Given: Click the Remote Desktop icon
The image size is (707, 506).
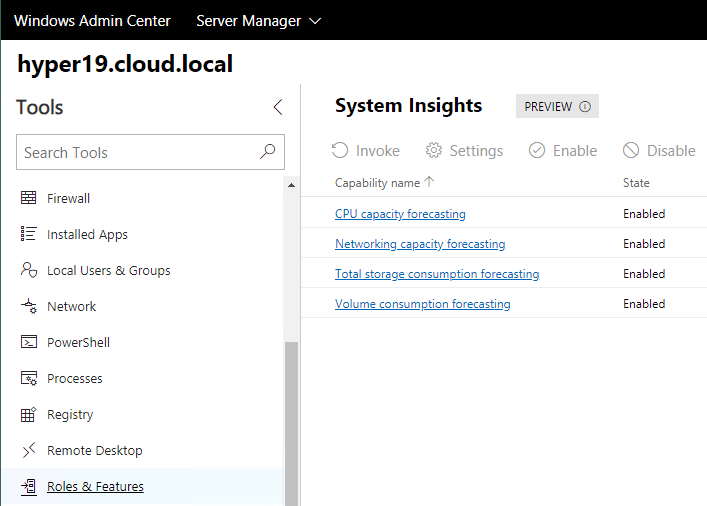Looking at the screenshot, I should pyautogui.click(x=28, y=450).
